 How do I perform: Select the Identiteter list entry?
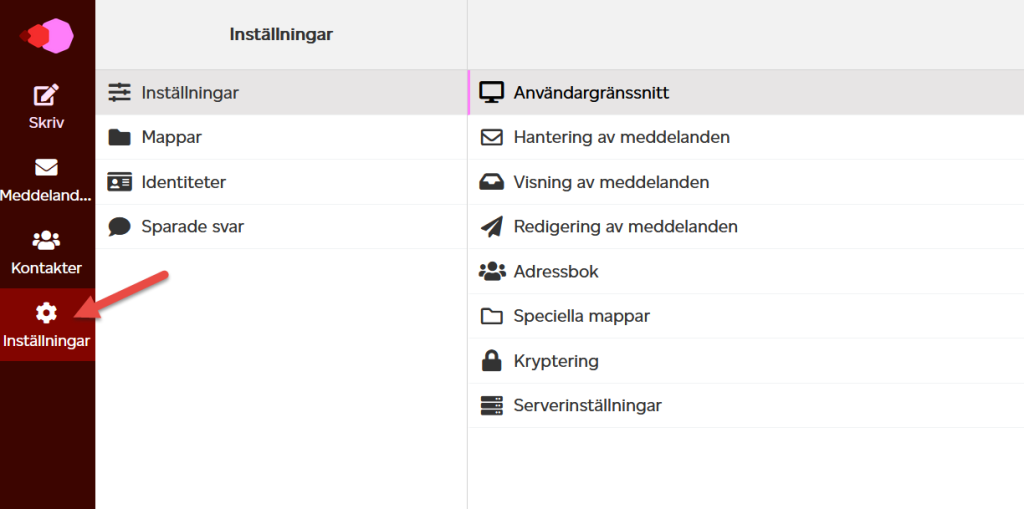(x=281, y=182)
